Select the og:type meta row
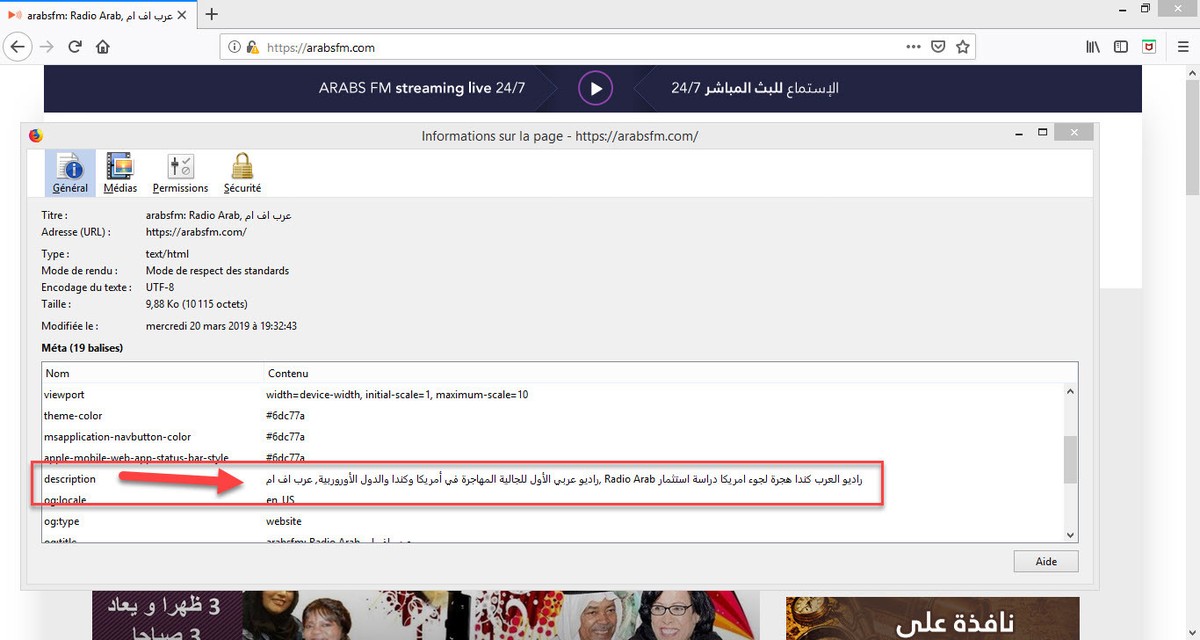1200x640 pixels. [x=552, y=521]
